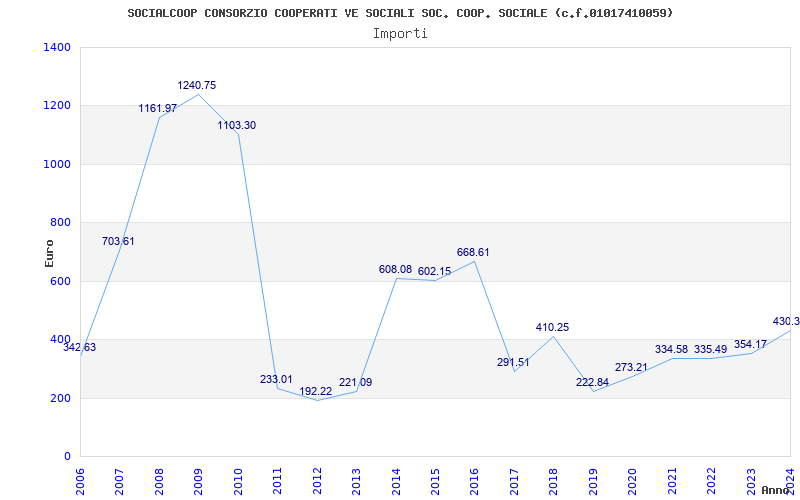Click x-axis year 2021
800x500 pixels.
(x=672, y=481)
